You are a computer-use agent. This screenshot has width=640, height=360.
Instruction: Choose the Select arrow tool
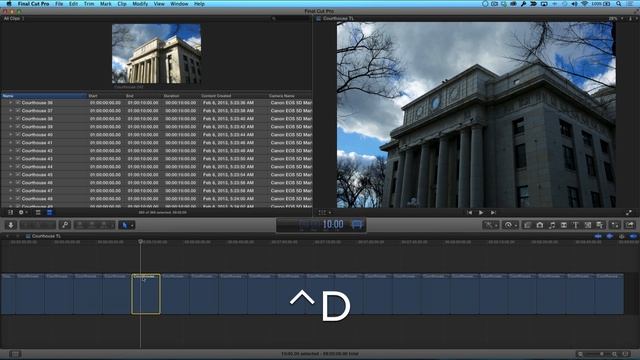[124, 225]
